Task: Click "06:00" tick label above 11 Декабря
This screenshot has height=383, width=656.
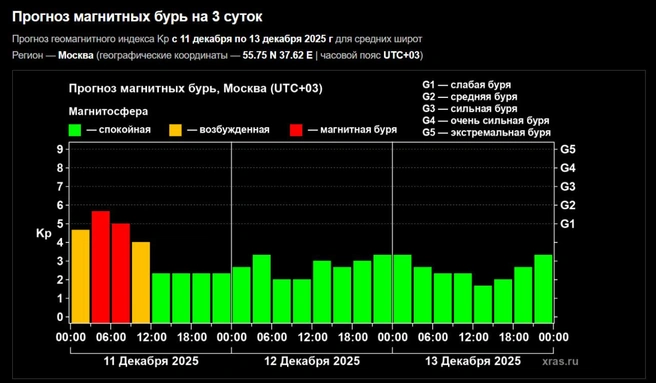Action: (x=111, y=337)
